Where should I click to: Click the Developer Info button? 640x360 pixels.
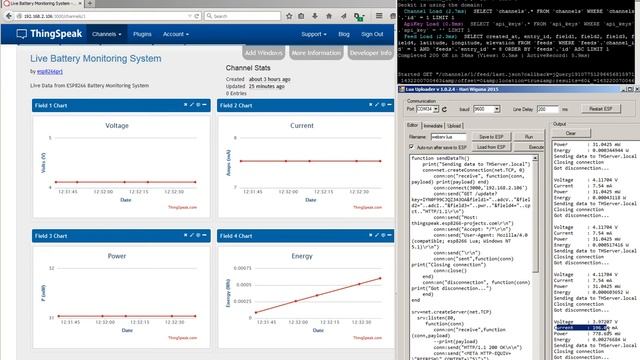[x=371, y=53]
